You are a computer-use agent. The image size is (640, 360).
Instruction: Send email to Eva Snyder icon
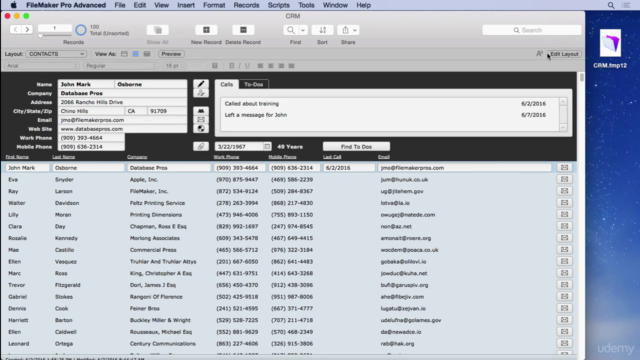(x=564, y=179)
